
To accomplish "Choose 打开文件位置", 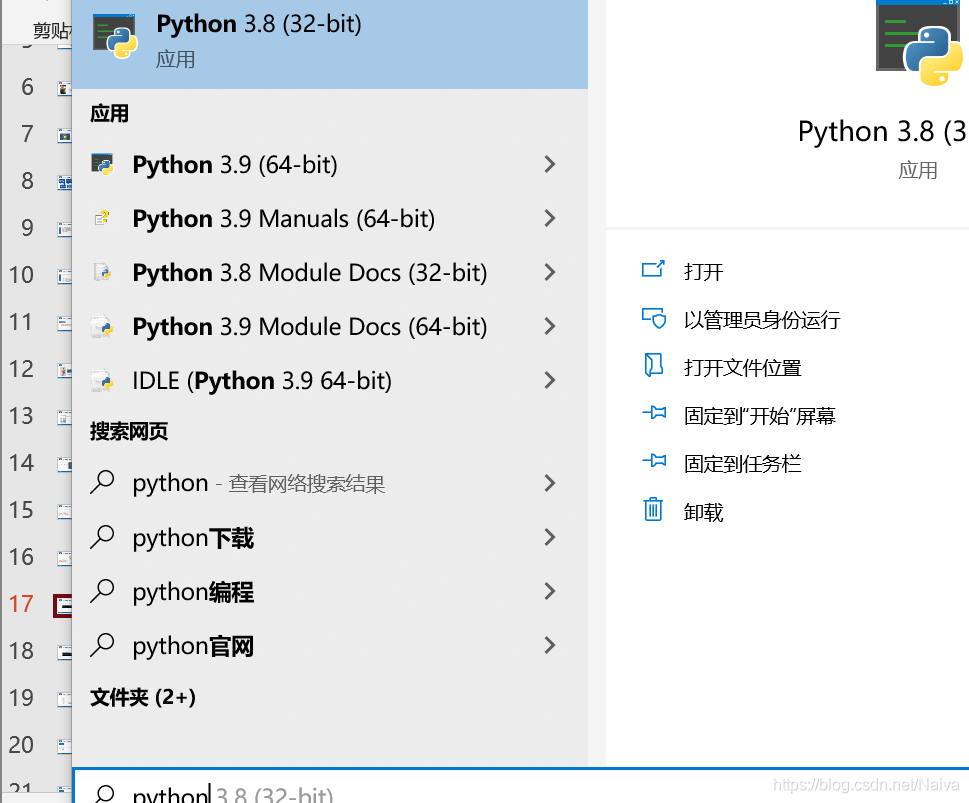I will (x=742, y=368).
